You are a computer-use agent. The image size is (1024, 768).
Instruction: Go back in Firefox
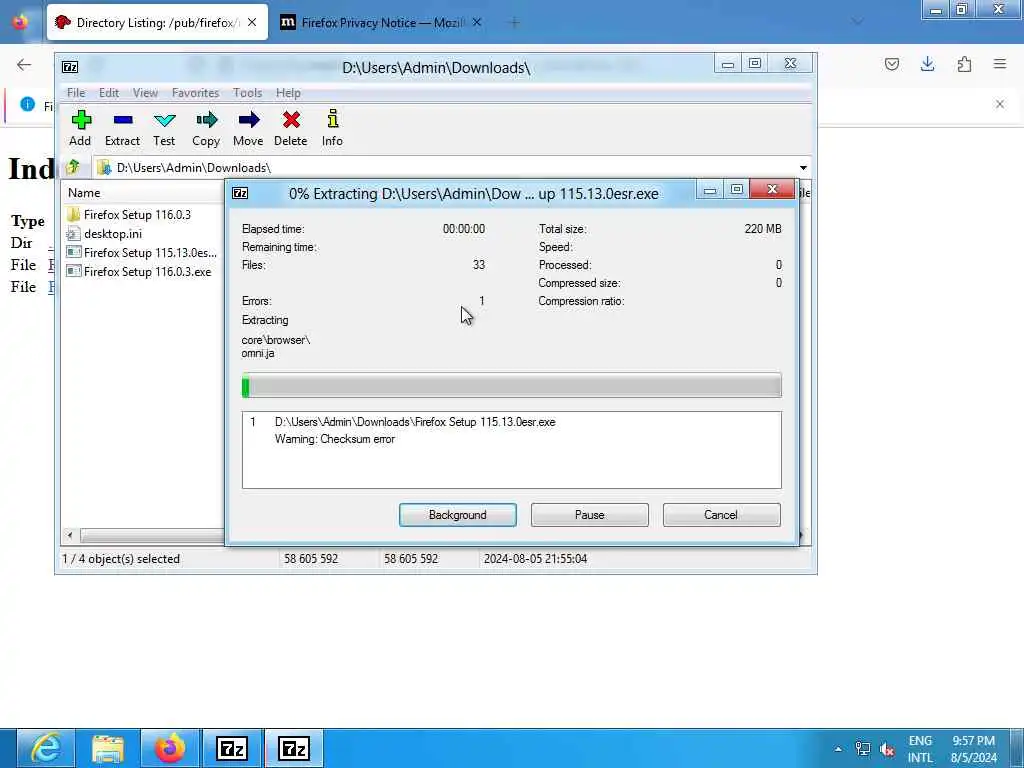tap(24, 64)
